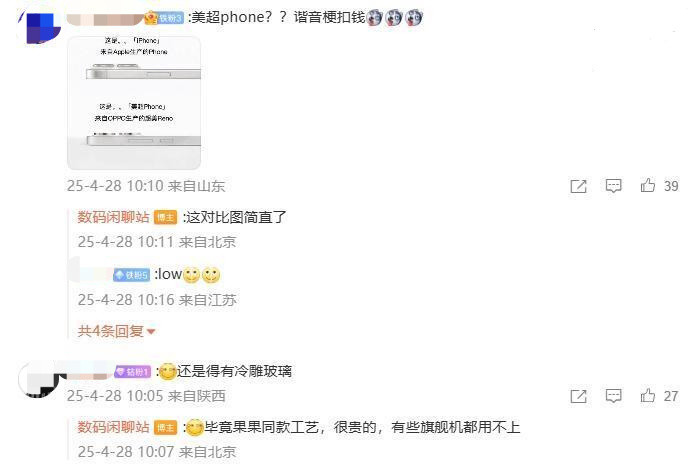Viewport: 696px width, 466px height.
Task: Click the dropdown arrow after 共4条回复
Action: [150, 332]
